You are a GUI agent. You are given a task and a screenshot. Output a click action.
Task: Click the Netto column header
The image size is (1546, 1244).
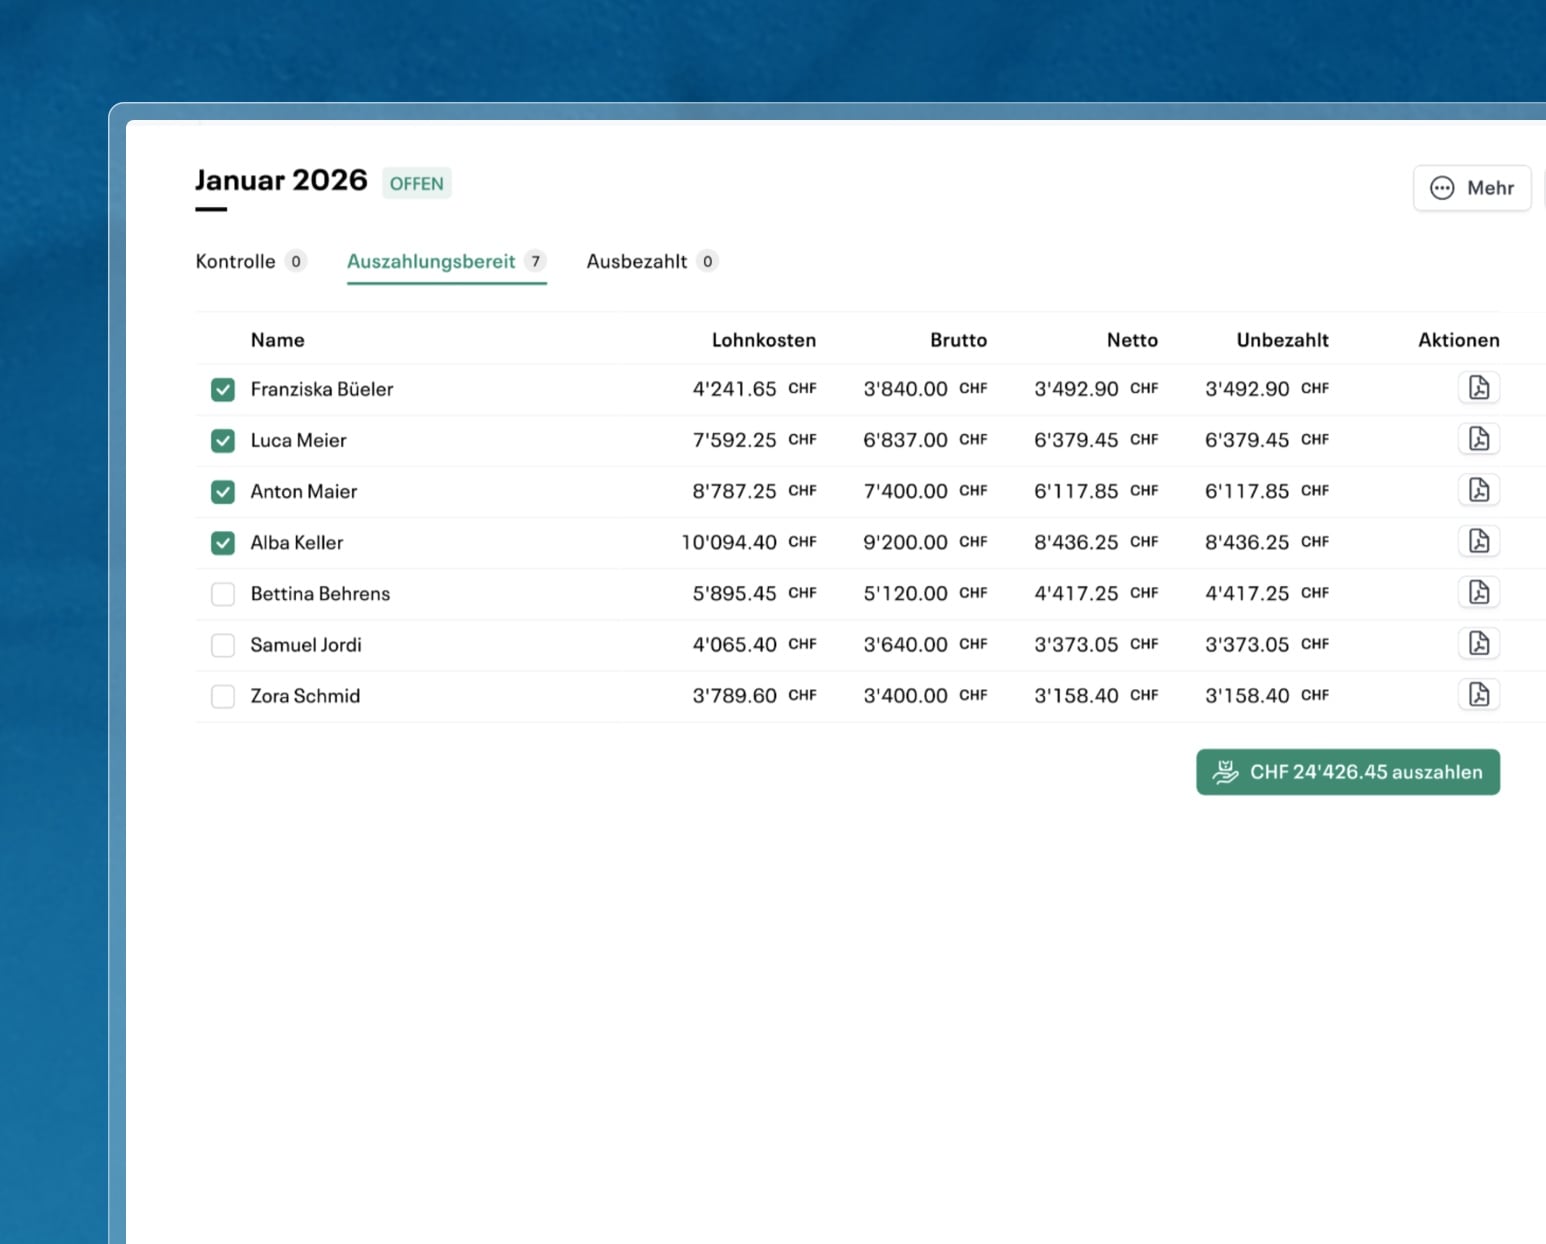pos(1132,340)
